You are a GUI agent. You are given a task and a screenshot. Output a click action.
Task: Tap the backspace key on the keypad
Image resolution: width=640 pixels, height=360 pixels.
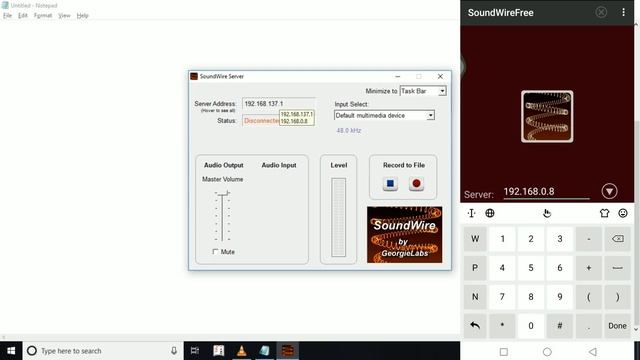click(618, 239)
